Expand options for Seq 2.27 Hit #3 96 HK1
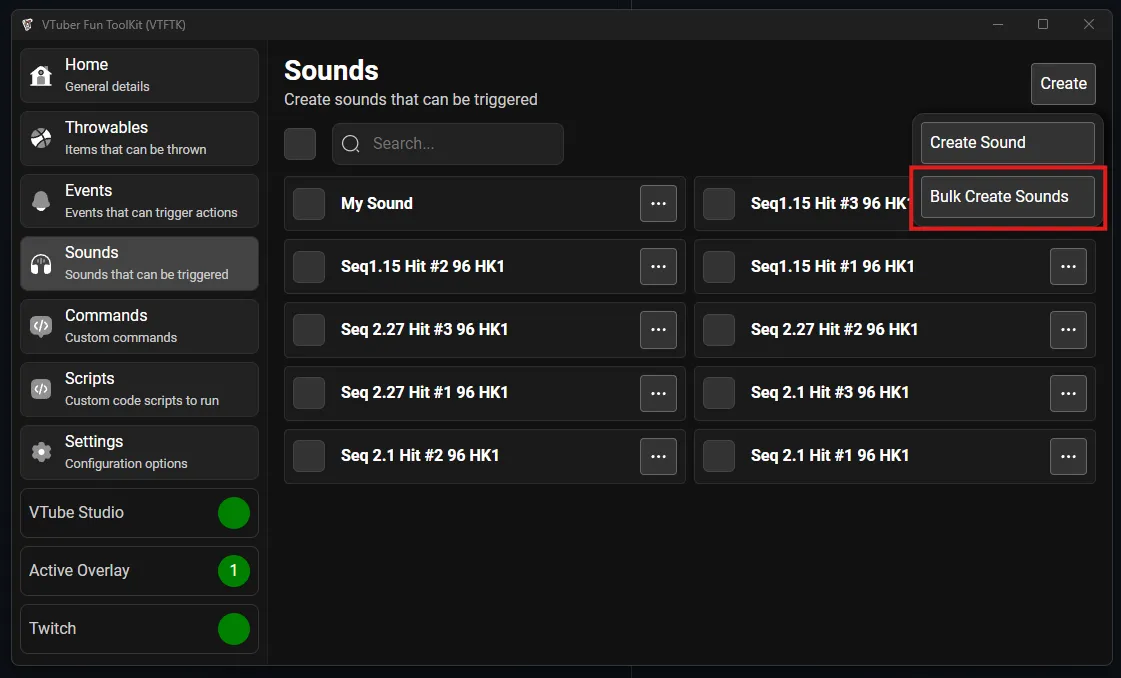Image resolution: width=1121 pixels, height=678 pixels. tap(658, 330)
